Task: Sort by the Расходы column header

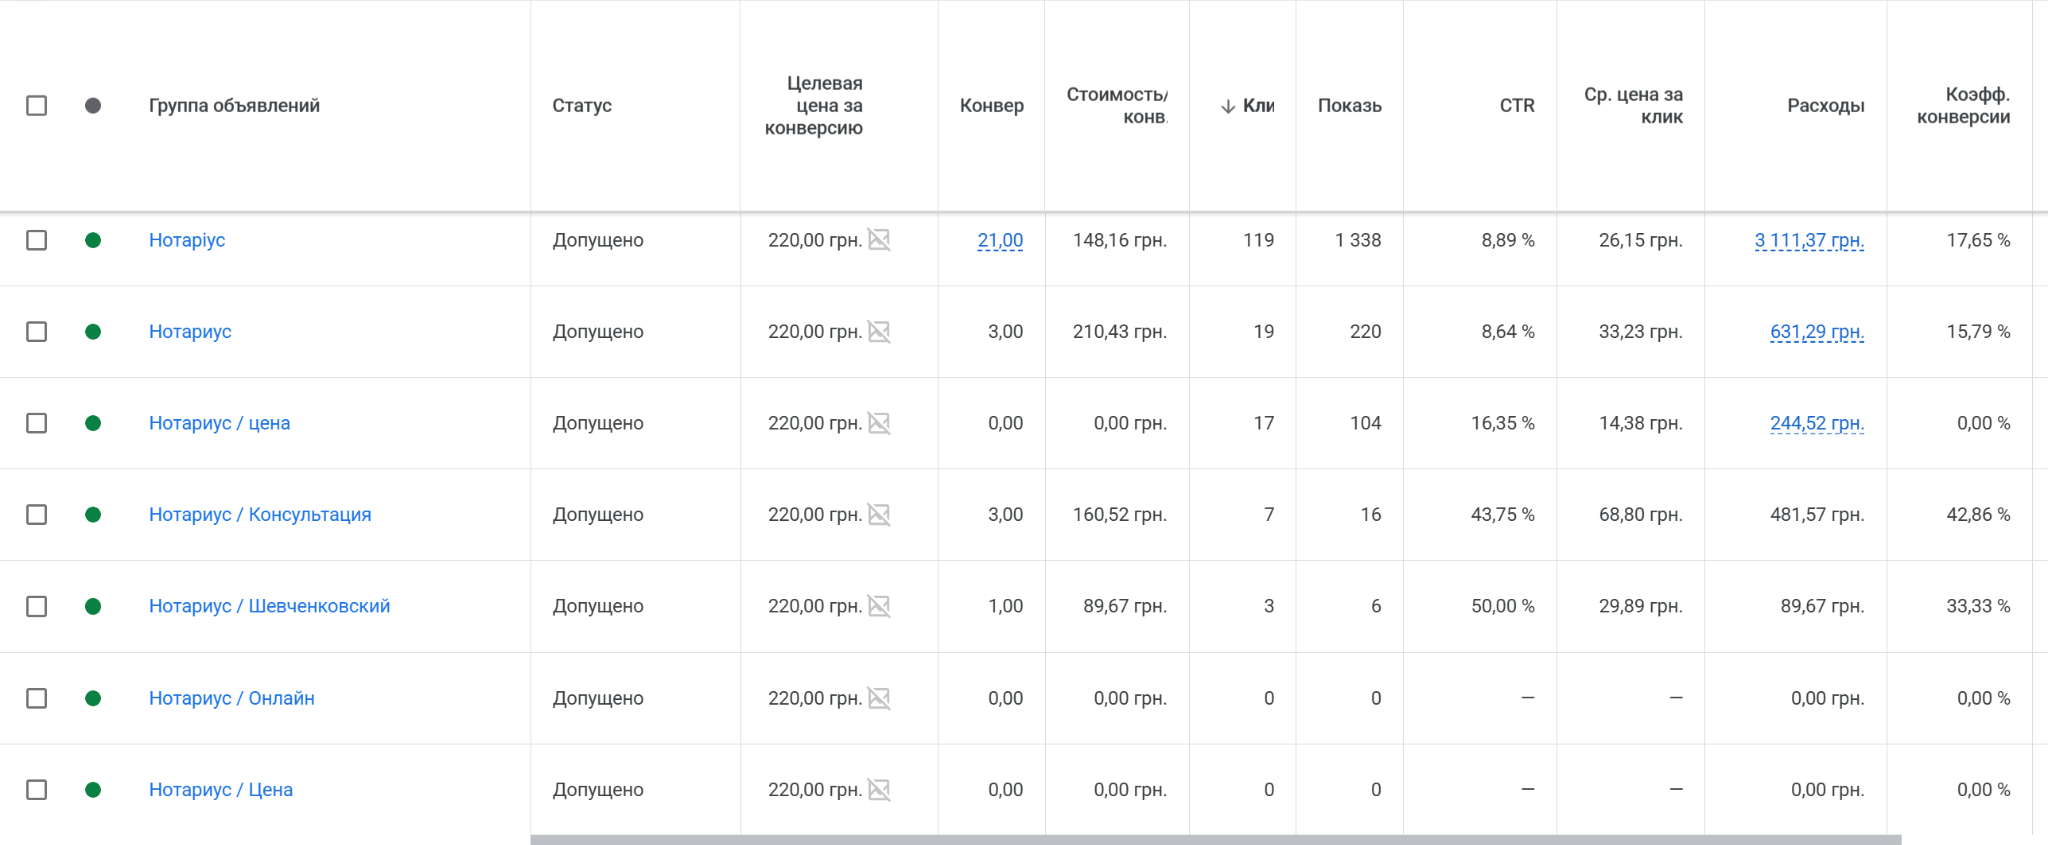Action: pyautogui.click(x=1825, y=106)
